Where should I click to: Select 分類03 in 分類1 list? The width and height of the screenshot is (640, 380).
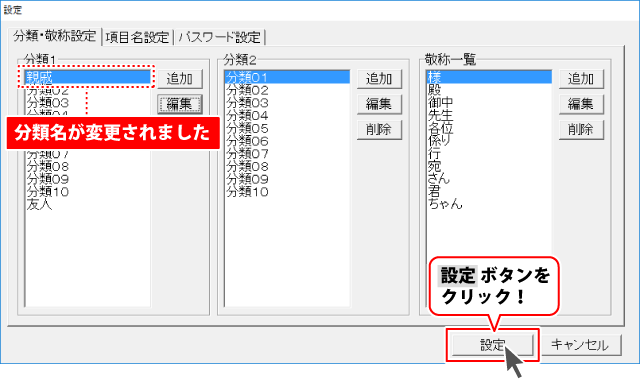point(88,102)
